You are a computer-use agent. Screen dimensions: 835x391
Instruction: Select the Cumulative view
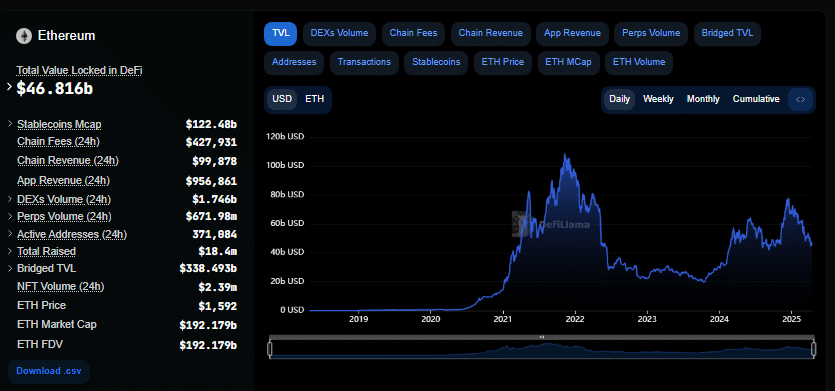756,100
